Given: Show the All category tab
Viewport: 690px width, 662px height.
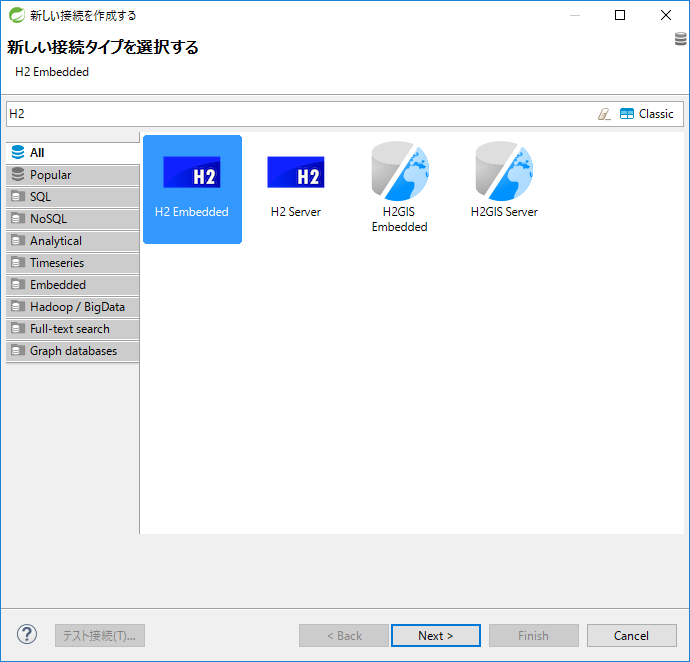Looking at the screenshot, I should [x=73, y=153].
